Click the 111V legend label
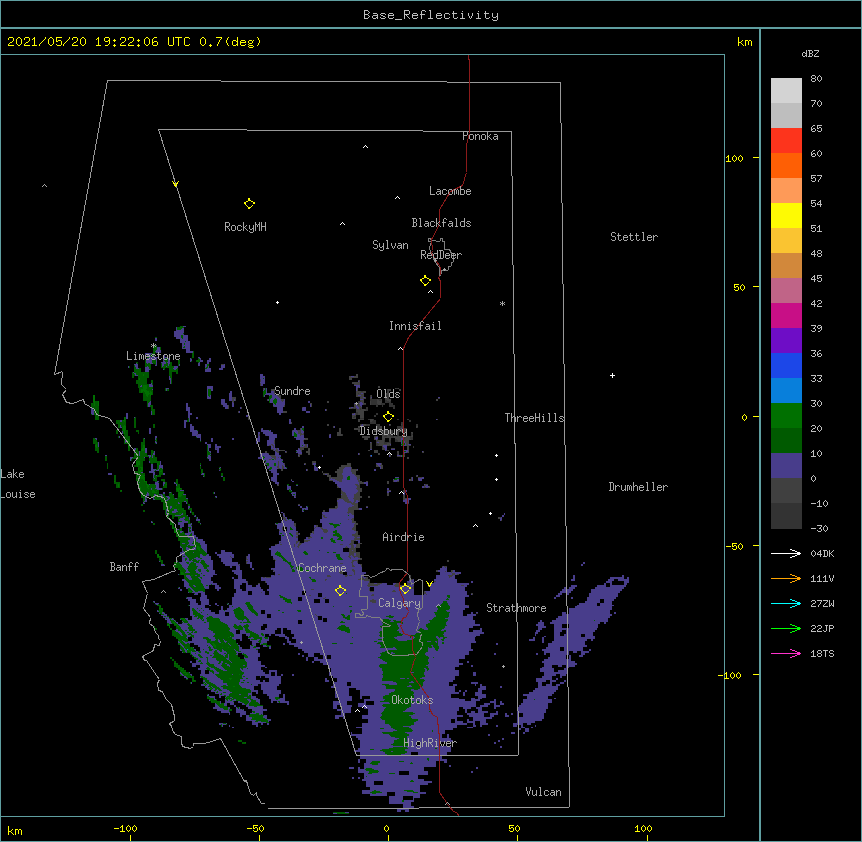Viewport: 862px width, 842px height. [x=822, y=578]
